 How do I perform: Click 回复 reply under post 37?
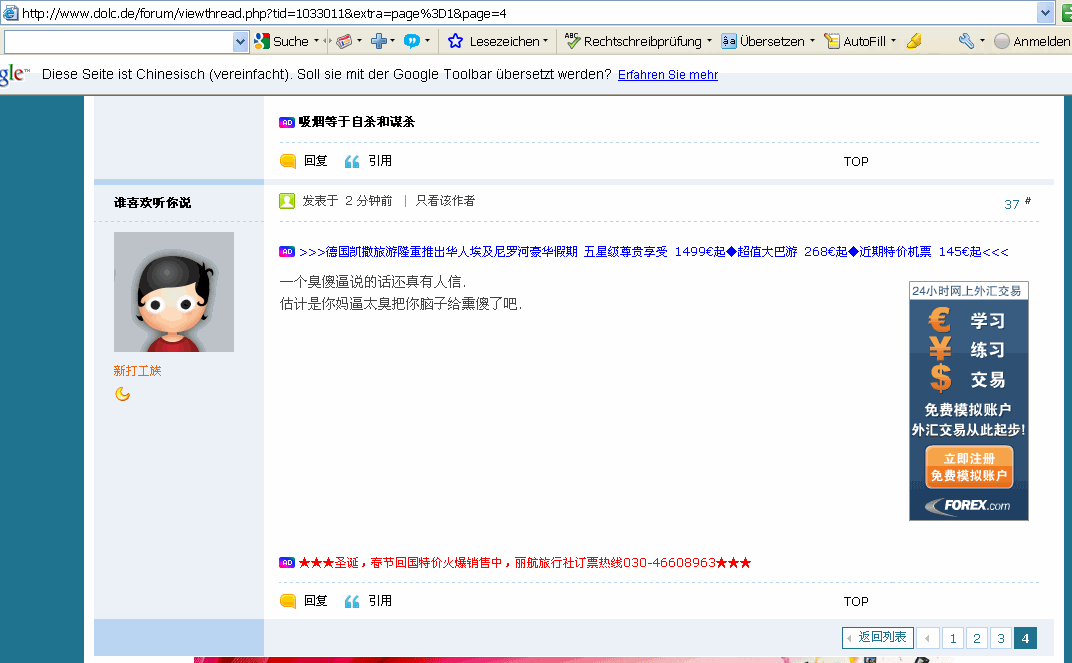305,601
